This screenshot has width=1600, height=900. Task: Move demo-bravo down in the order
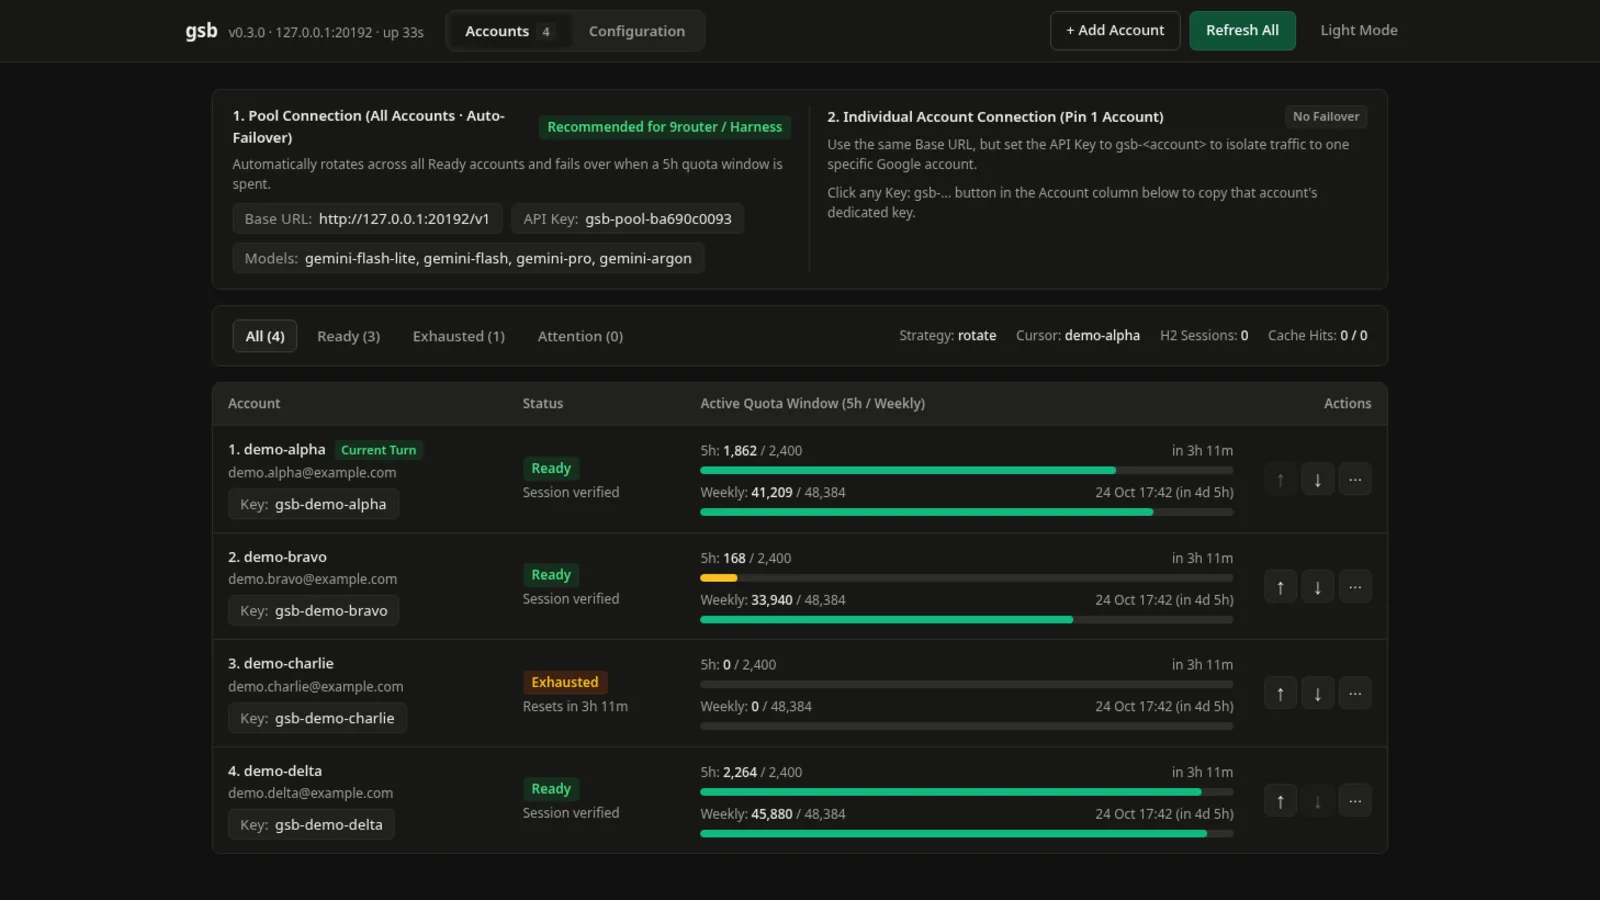pyautogui.click(x=1317, y=587)
